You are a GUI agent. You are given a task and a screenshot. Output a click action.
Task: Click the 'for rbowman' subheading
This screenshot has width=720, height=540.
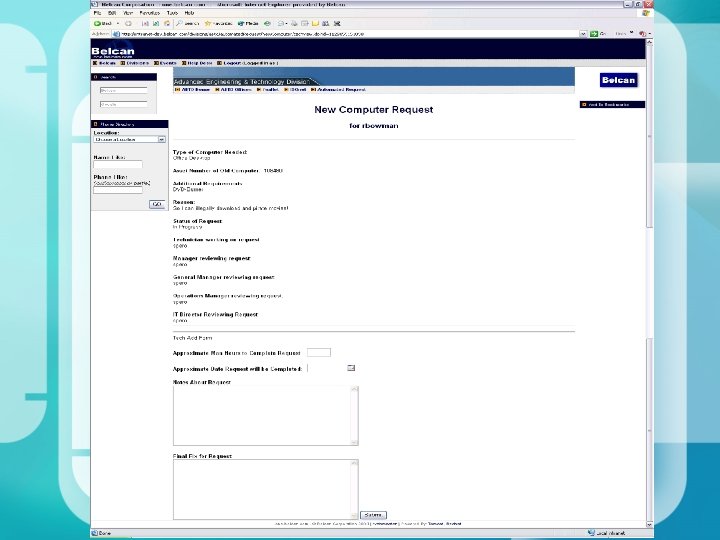pyautogui.click(x=374, y=126)
